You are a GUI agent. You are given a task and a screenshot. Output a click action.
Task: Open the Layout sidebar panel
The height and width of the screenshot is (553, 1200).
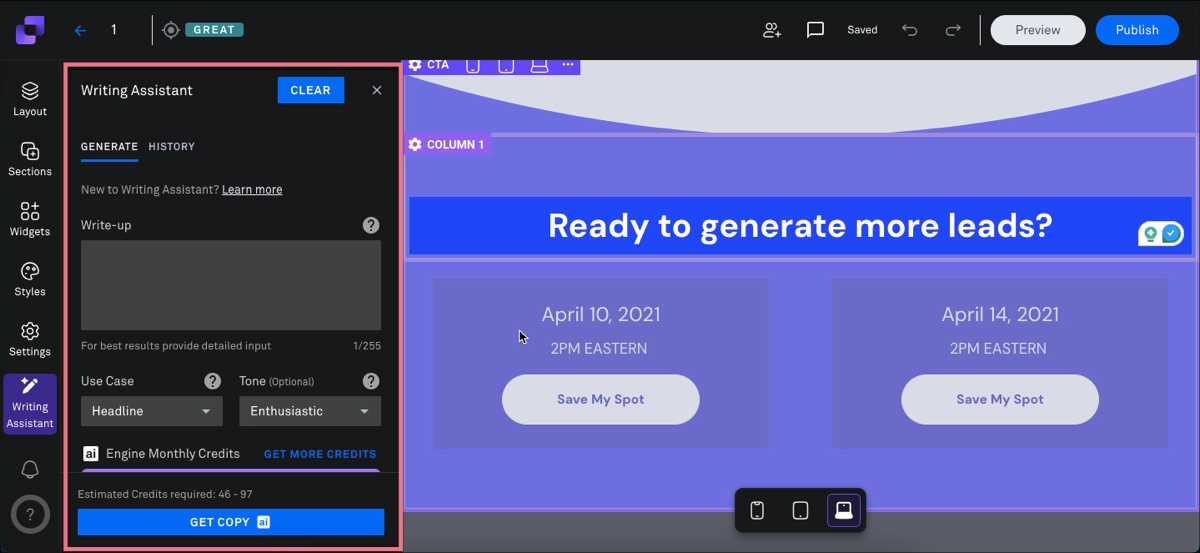(30, 99)
